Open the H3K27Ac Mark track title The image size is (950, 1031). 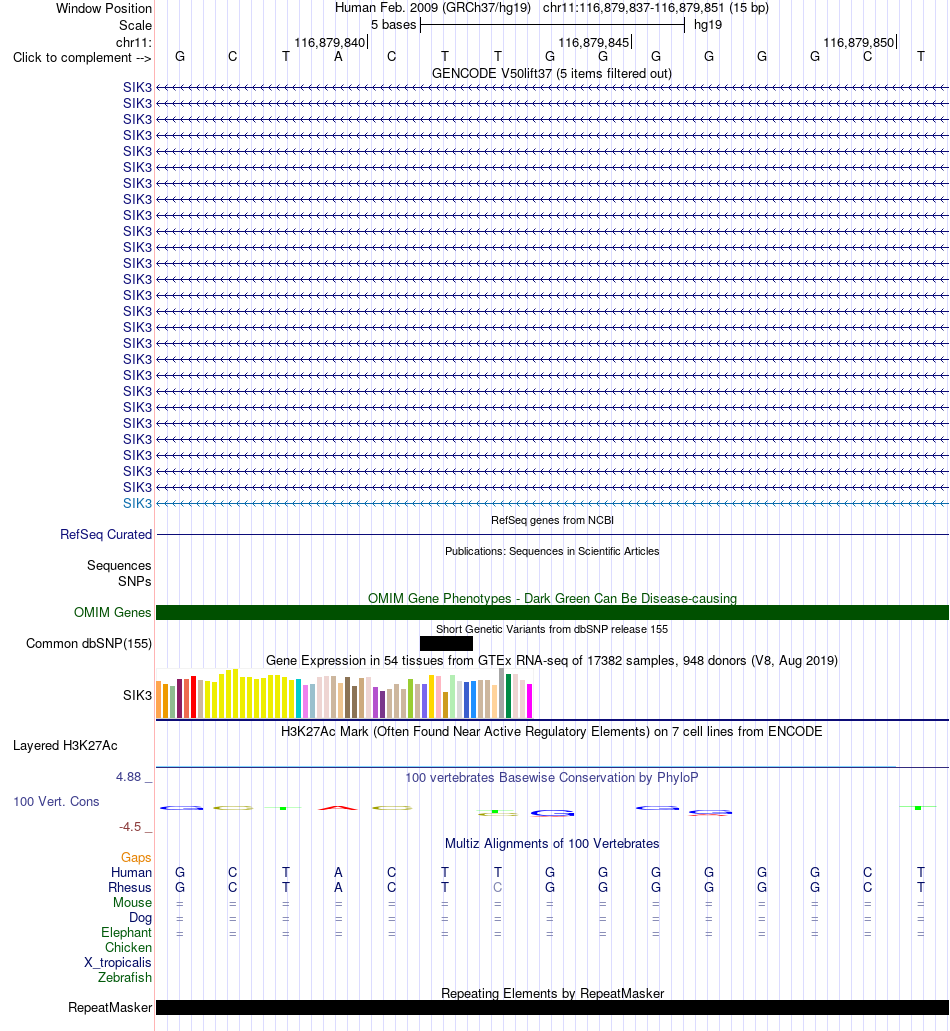pyautogui.click(x=552, y=732)
